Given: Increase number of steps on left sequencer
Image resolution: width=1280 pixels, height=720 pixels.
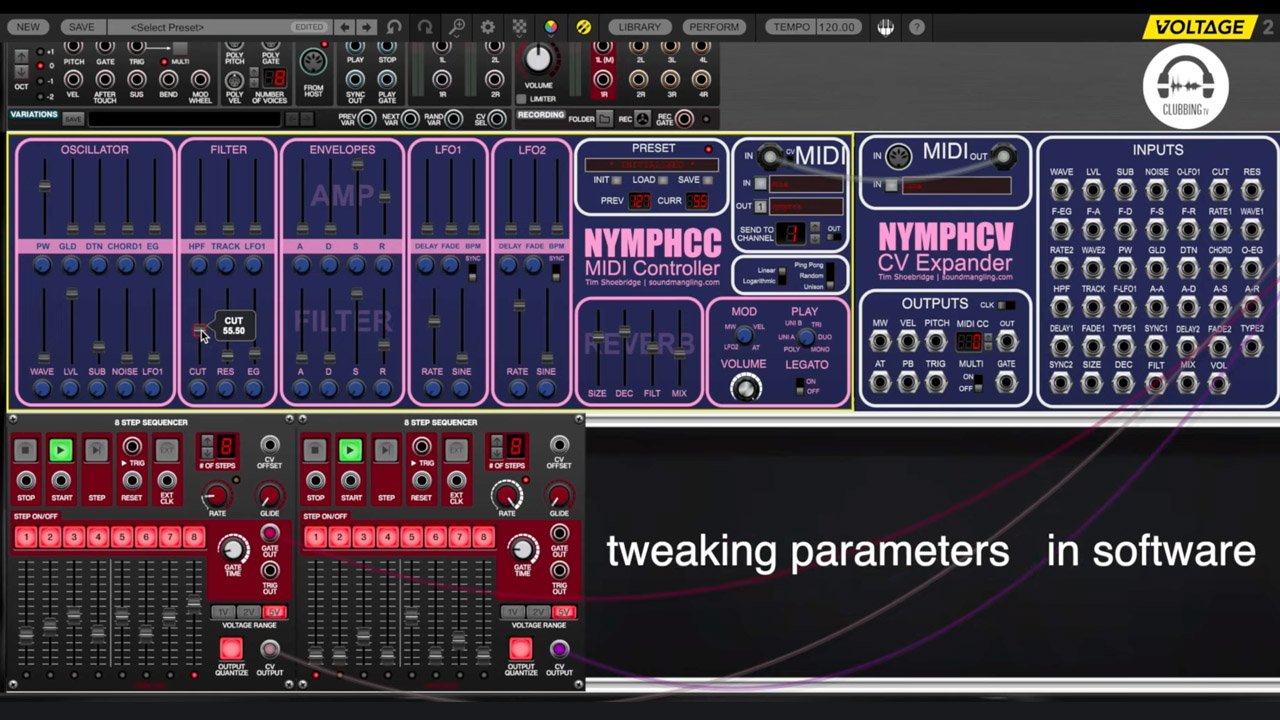Looking at the screenshot, I should [207, 440].
